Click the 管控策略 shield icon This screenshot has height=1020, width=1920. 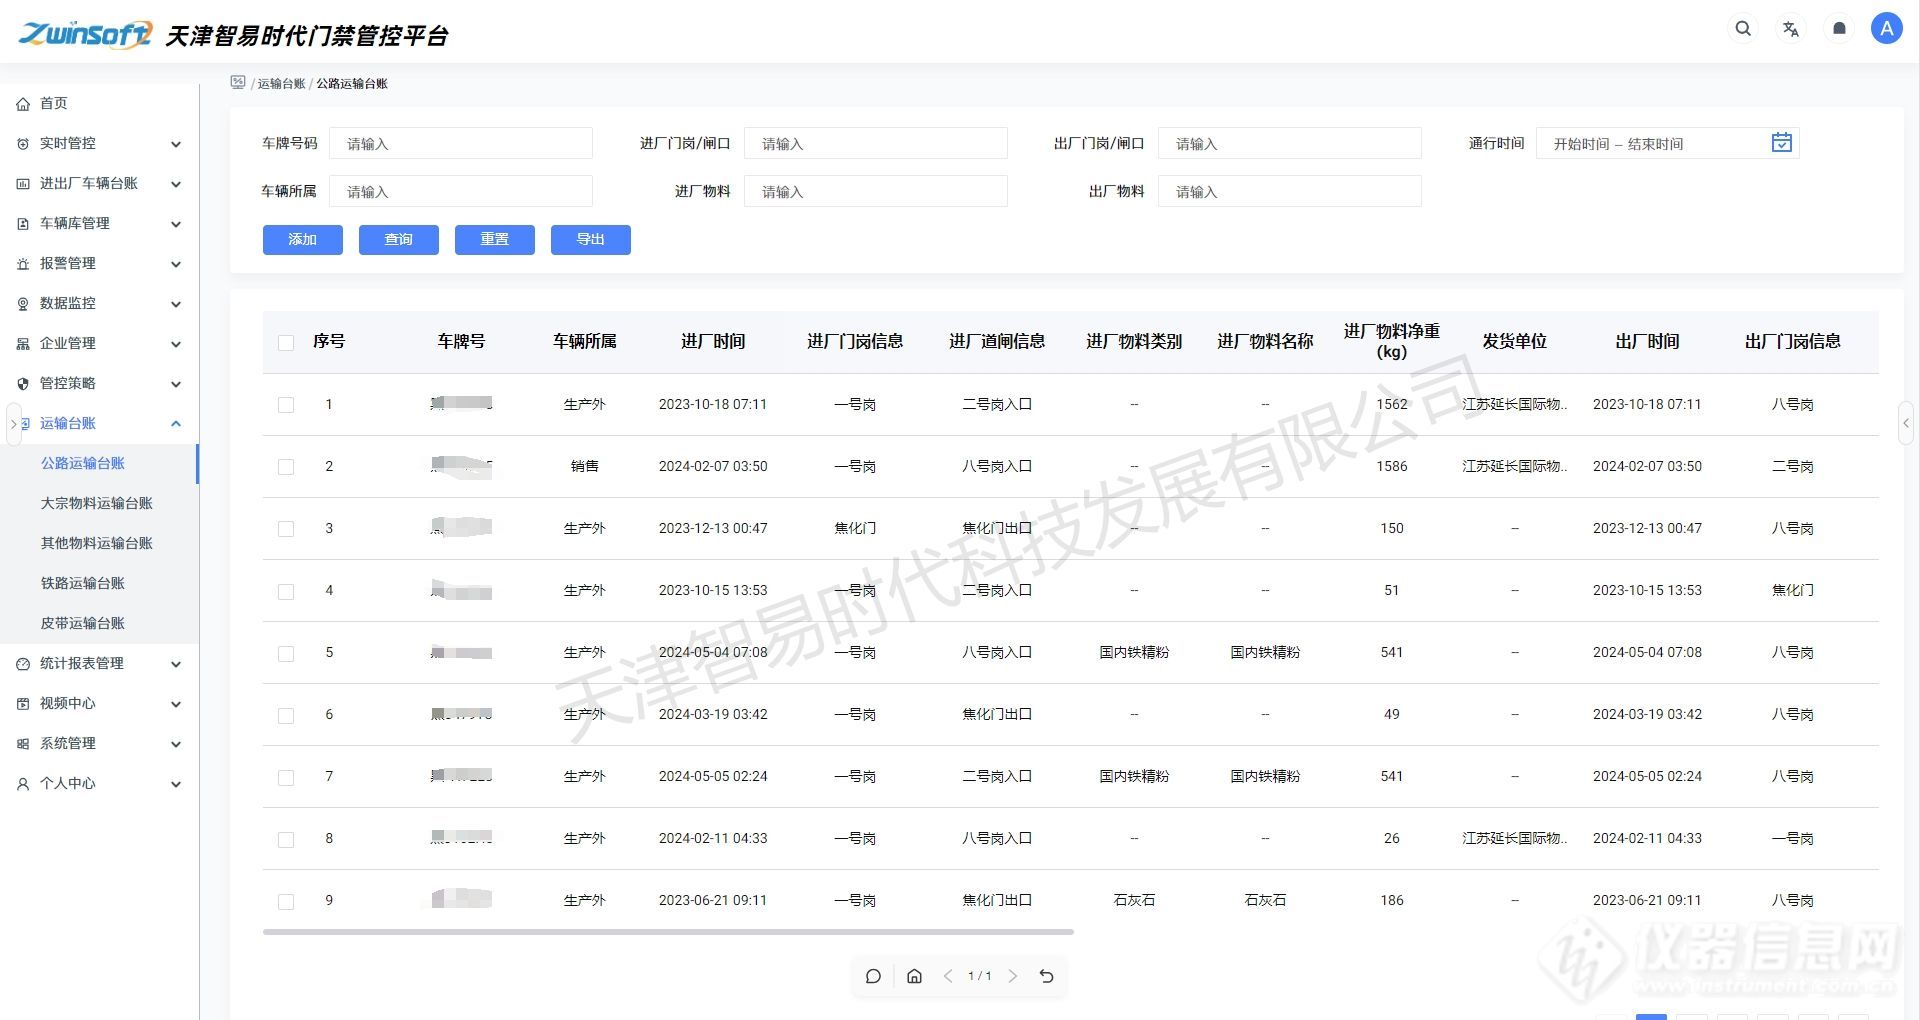[x=23, y=384]
